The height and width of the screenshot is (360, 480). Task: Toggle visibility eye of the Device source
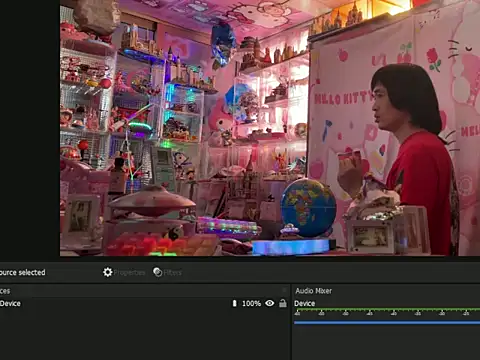[270, 303]
